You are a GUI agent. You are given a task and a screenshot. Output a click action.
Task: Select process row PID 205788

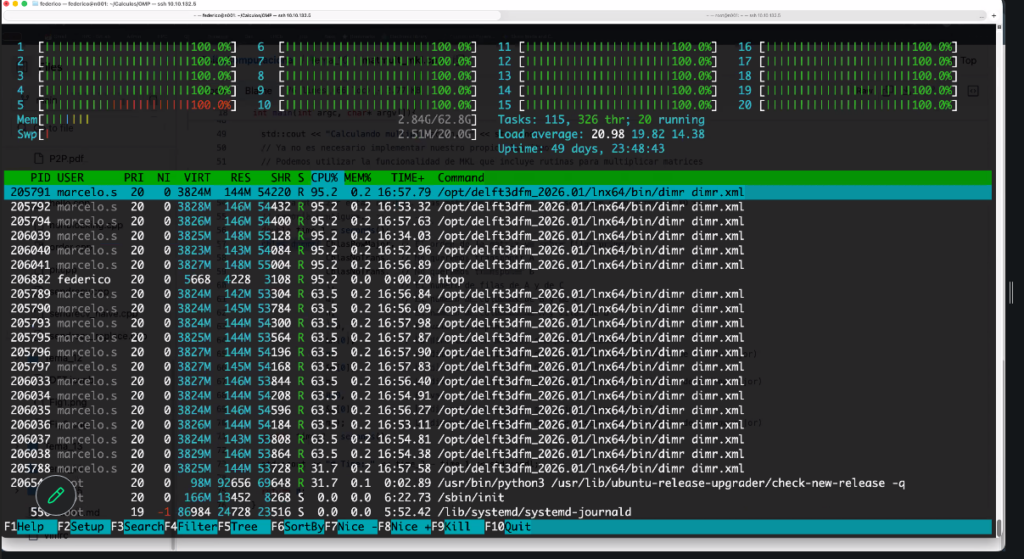(498, 468)
